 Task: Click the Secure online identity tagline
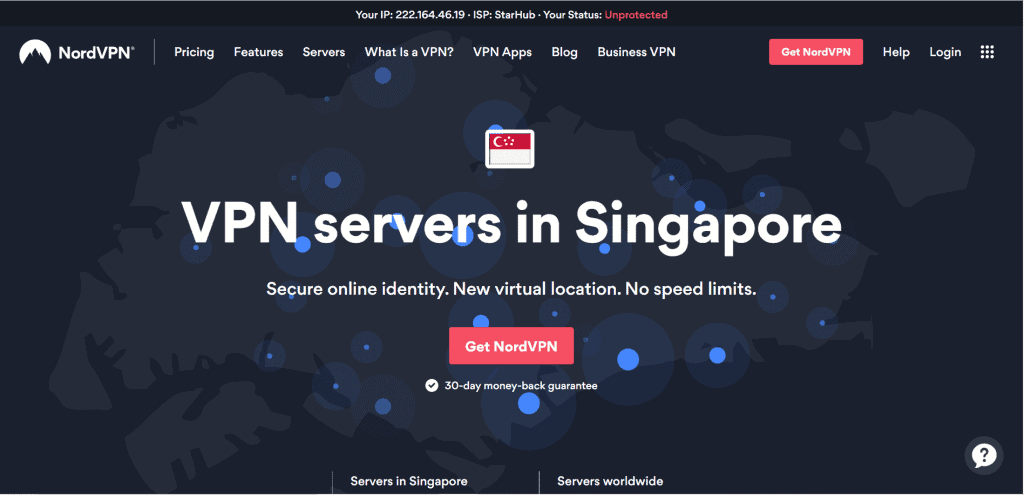(x=511, y=288)
